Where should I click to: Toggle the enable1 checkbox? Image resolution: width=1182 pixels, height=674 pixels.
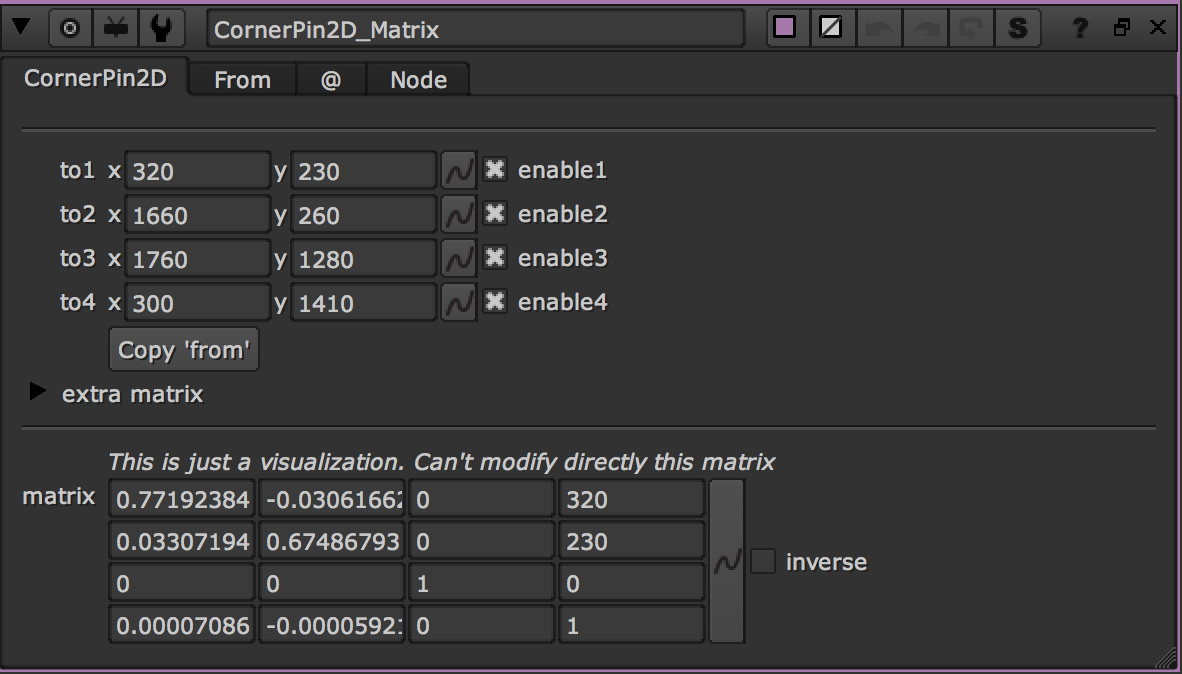(x=495, y=170)
